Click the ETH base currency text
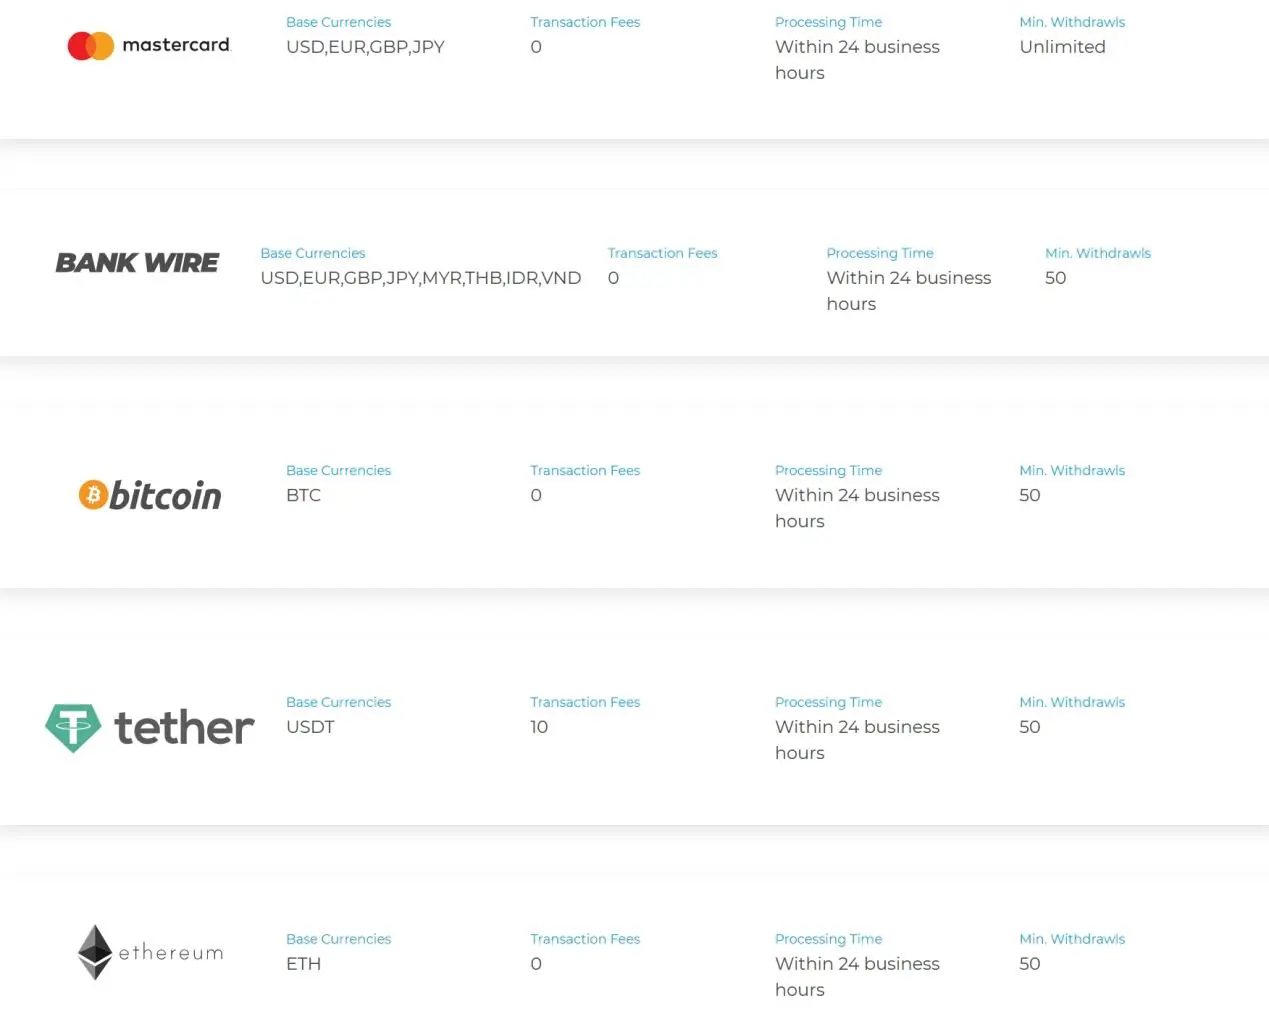This screenshot has width=1269, height=1027. pyautogui.click(x=303, y=964)
